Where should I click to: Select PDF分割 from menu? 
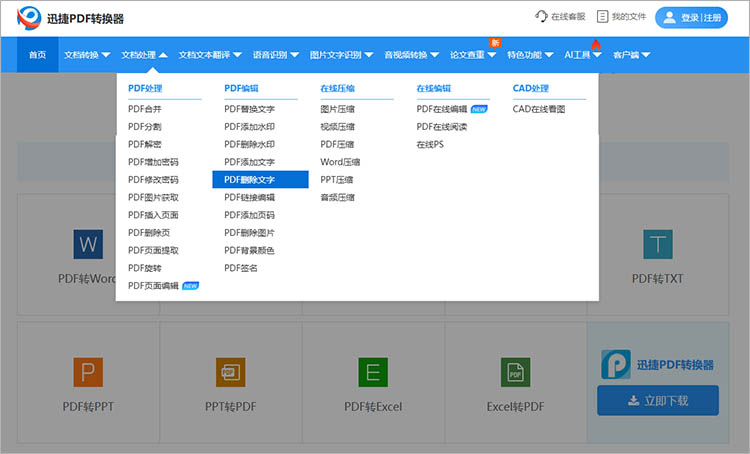[x=145, y=127]
